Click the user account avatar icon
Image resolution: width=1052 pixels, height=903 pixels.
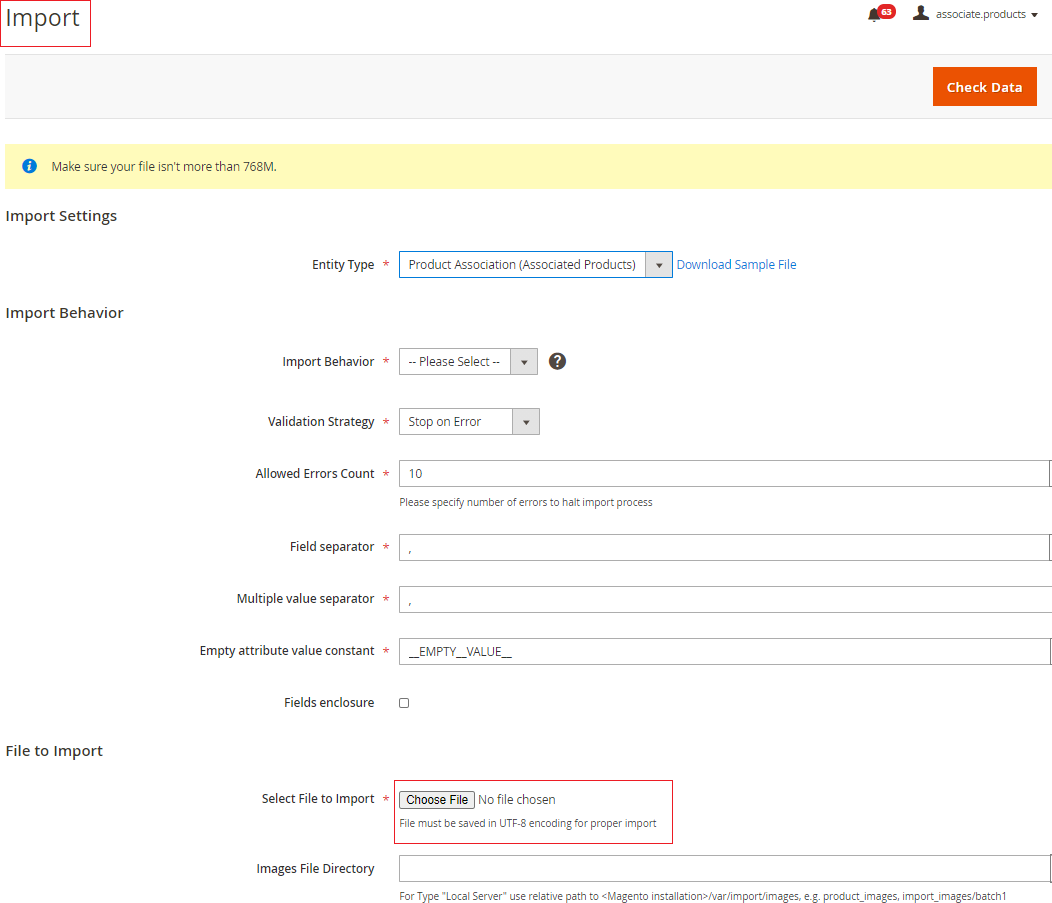(921, 14)
